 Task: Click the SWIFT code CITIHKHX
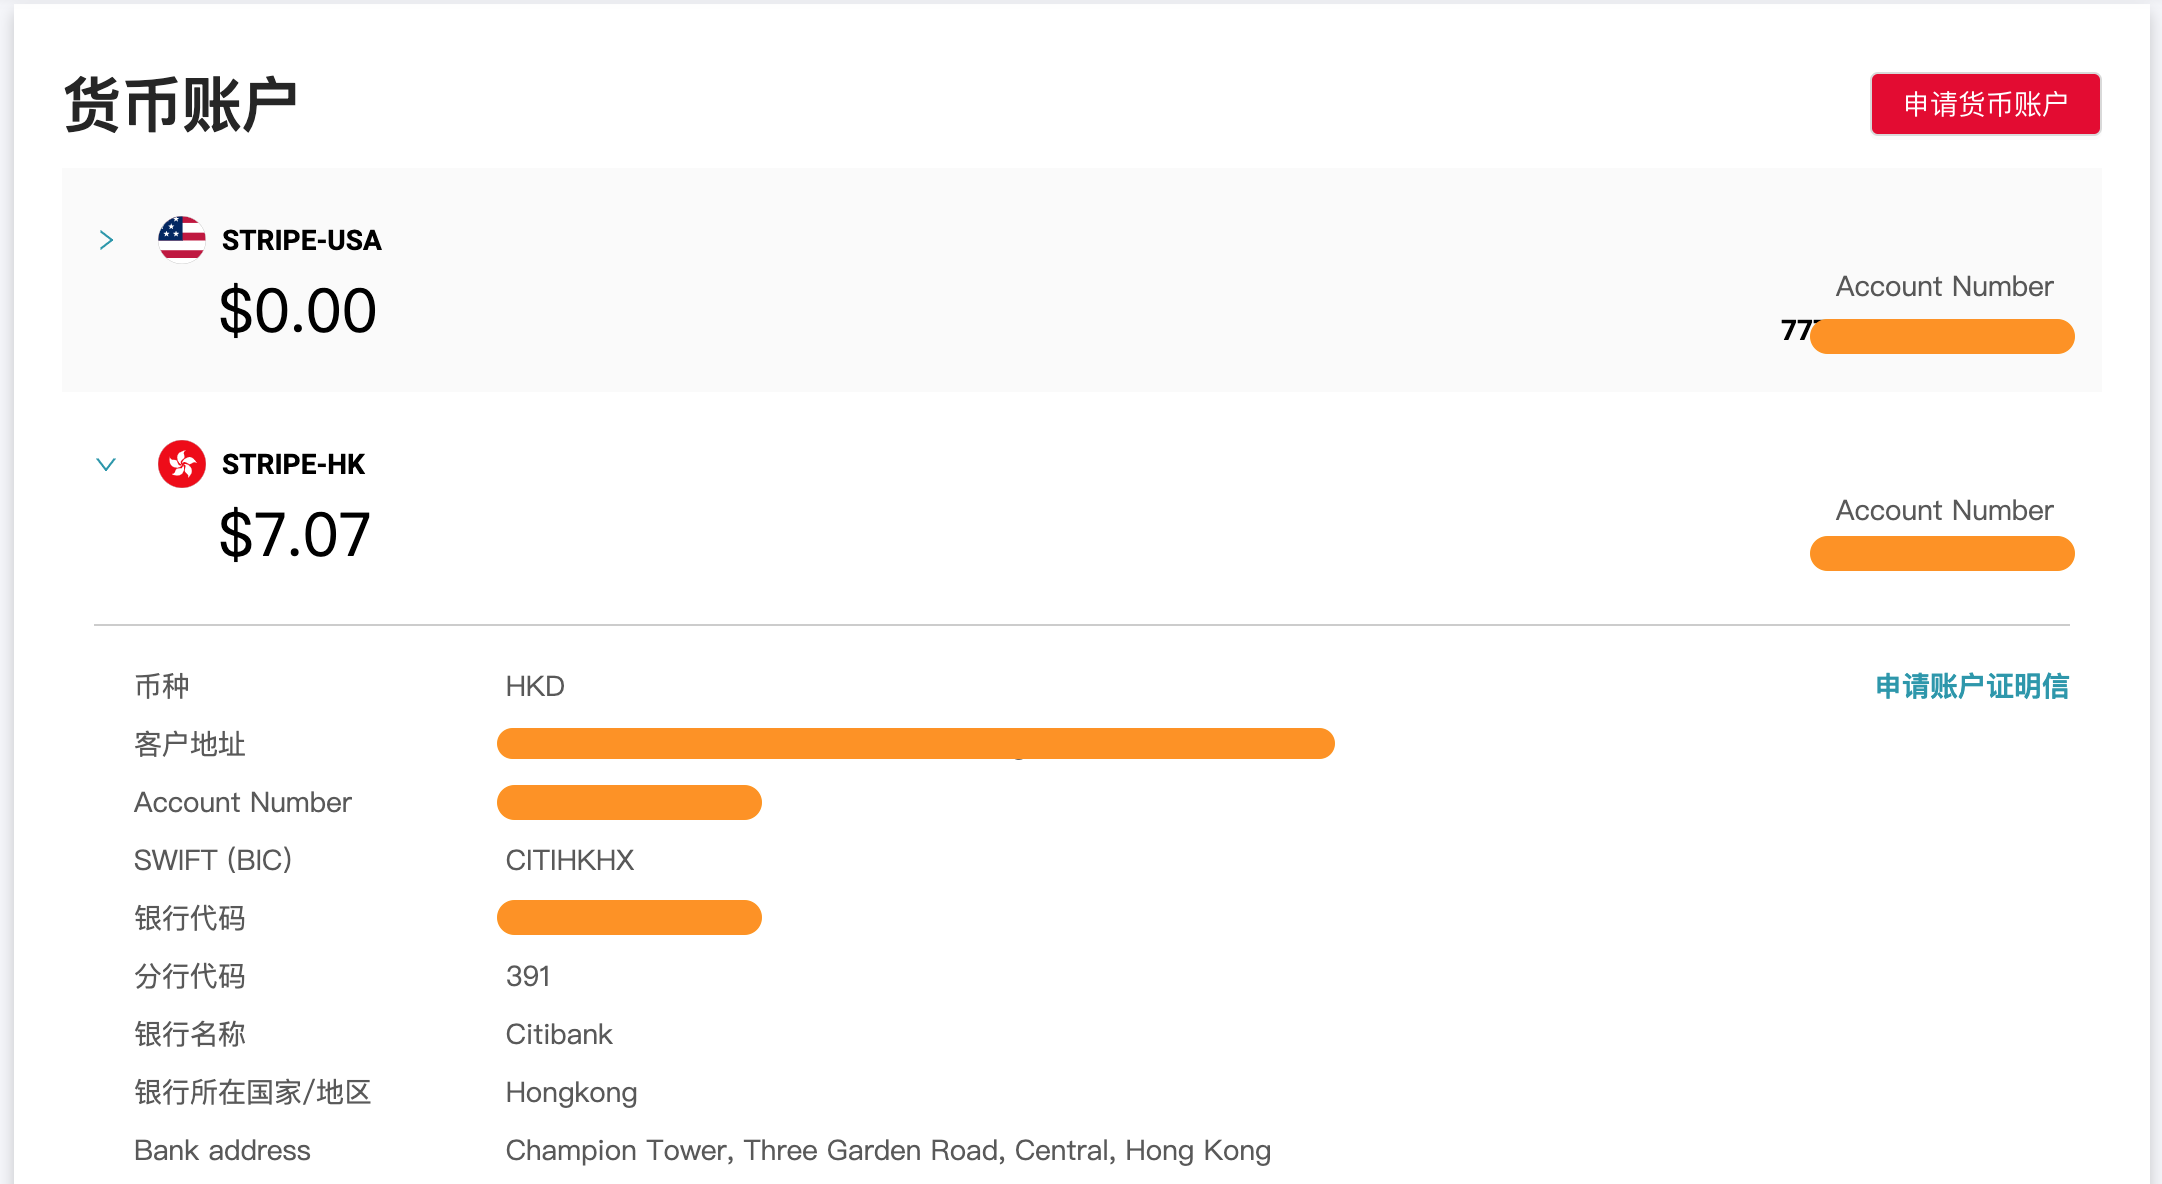pos(569,860)
